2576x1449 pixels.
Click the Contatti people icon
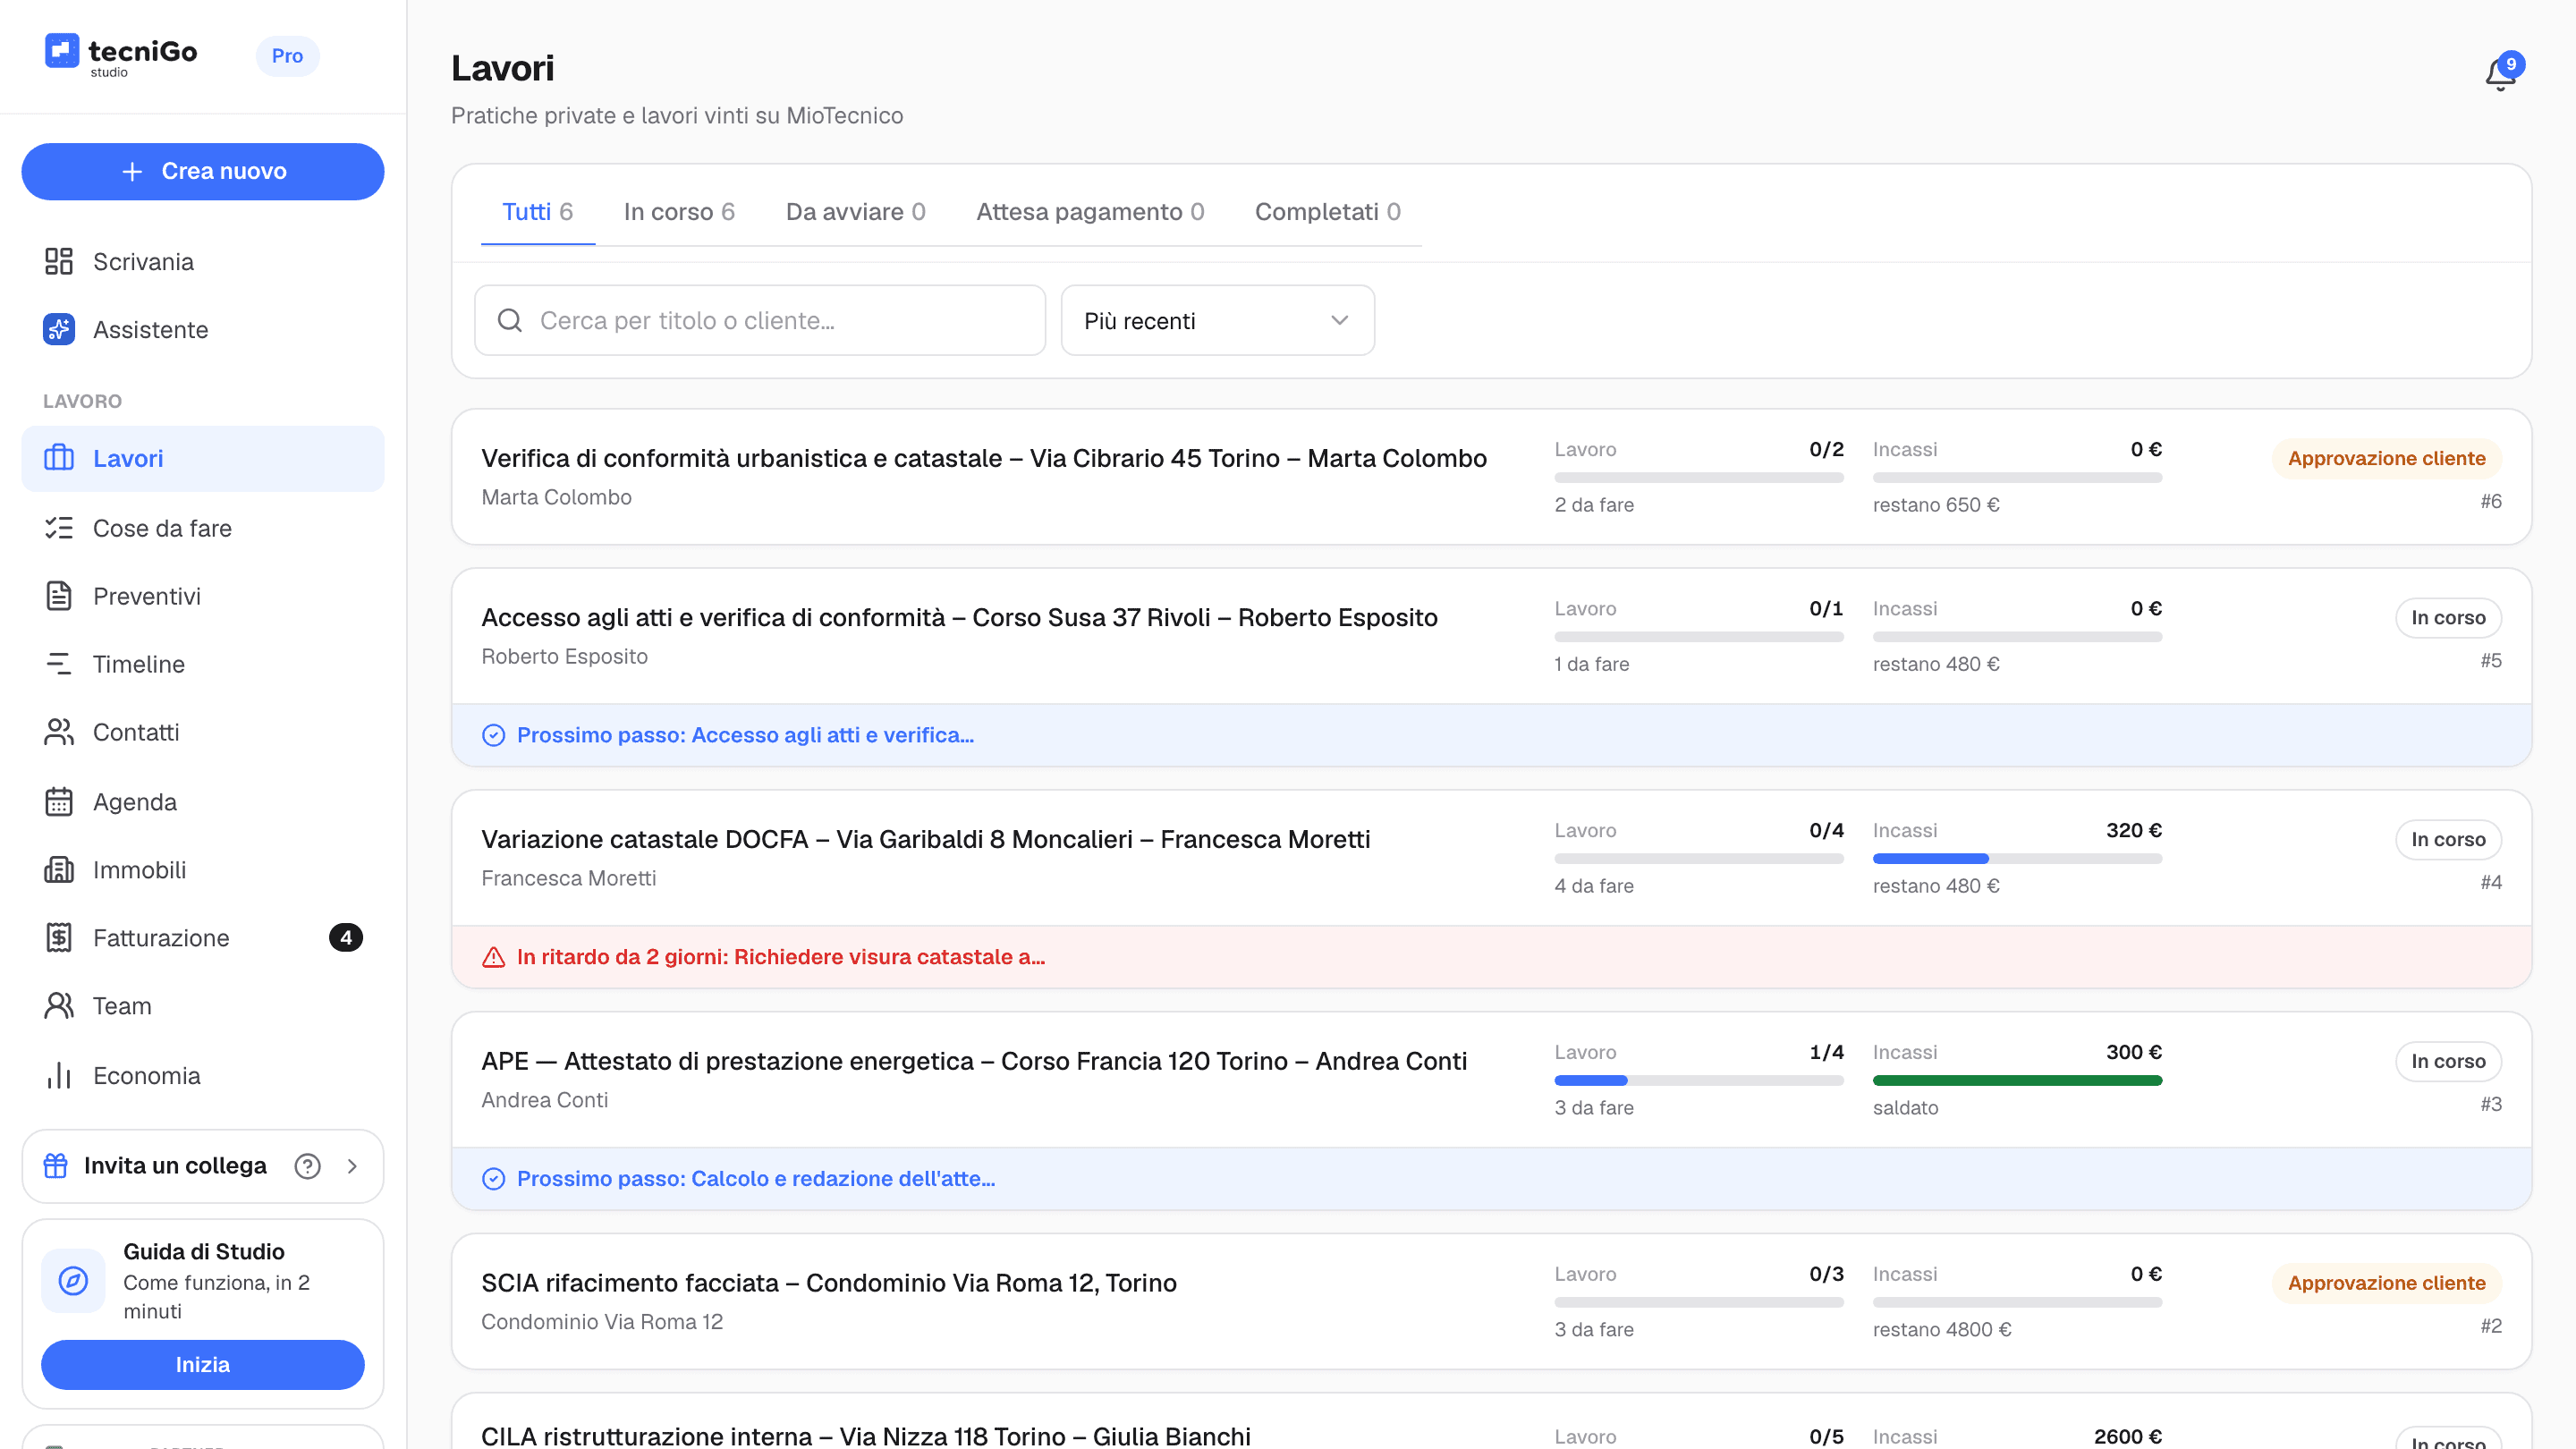59,732
